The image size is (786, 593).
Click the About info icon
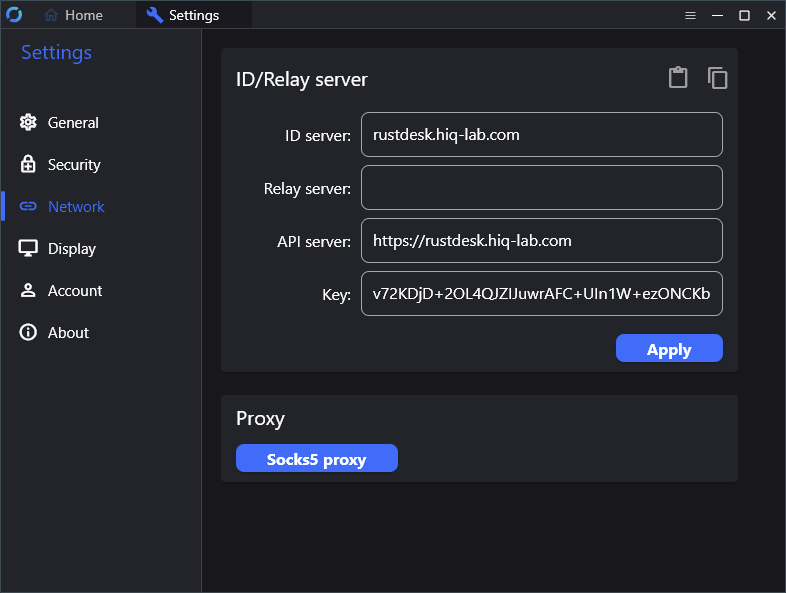pyautogui.click(x=28, y=333)
